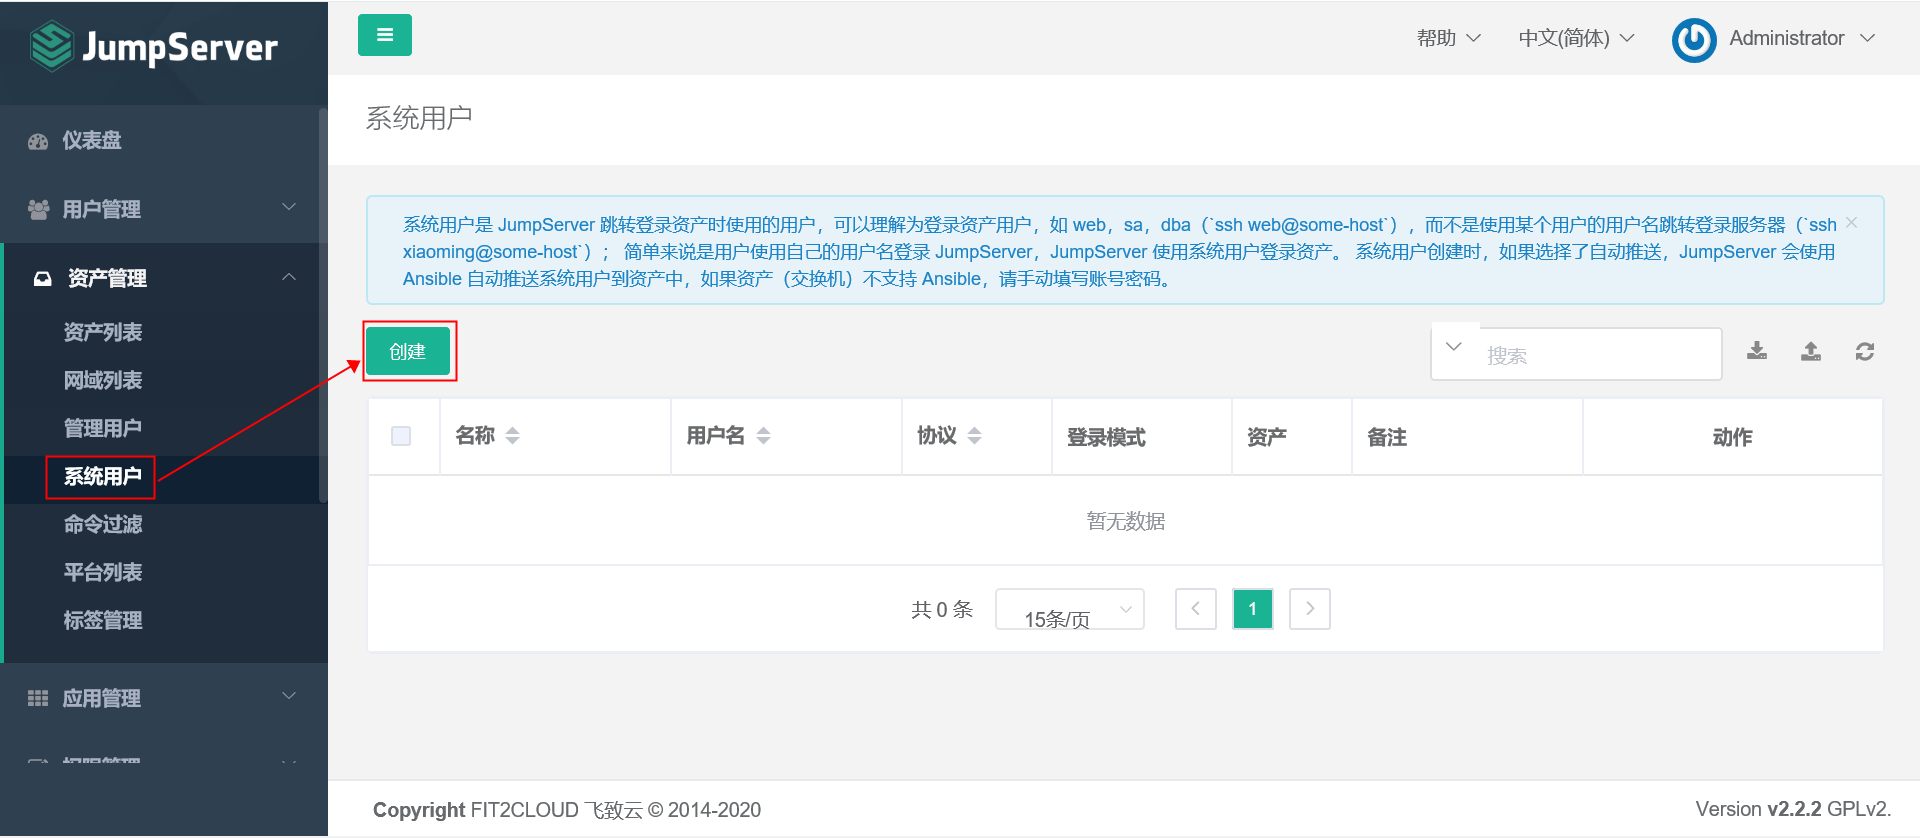The image size is (1920, 838).
Task: Open 平台列表 in the sidebar
Action: tap(103, 572)
